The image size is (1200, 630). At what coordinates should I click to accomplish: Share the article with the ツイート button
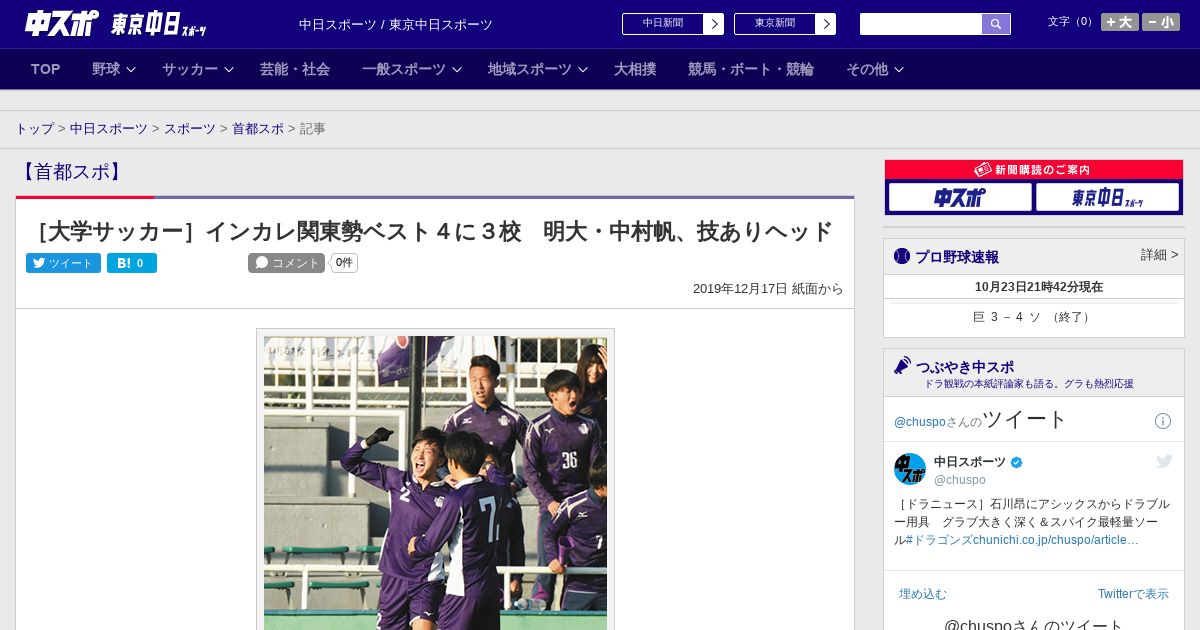click(63, 263)
